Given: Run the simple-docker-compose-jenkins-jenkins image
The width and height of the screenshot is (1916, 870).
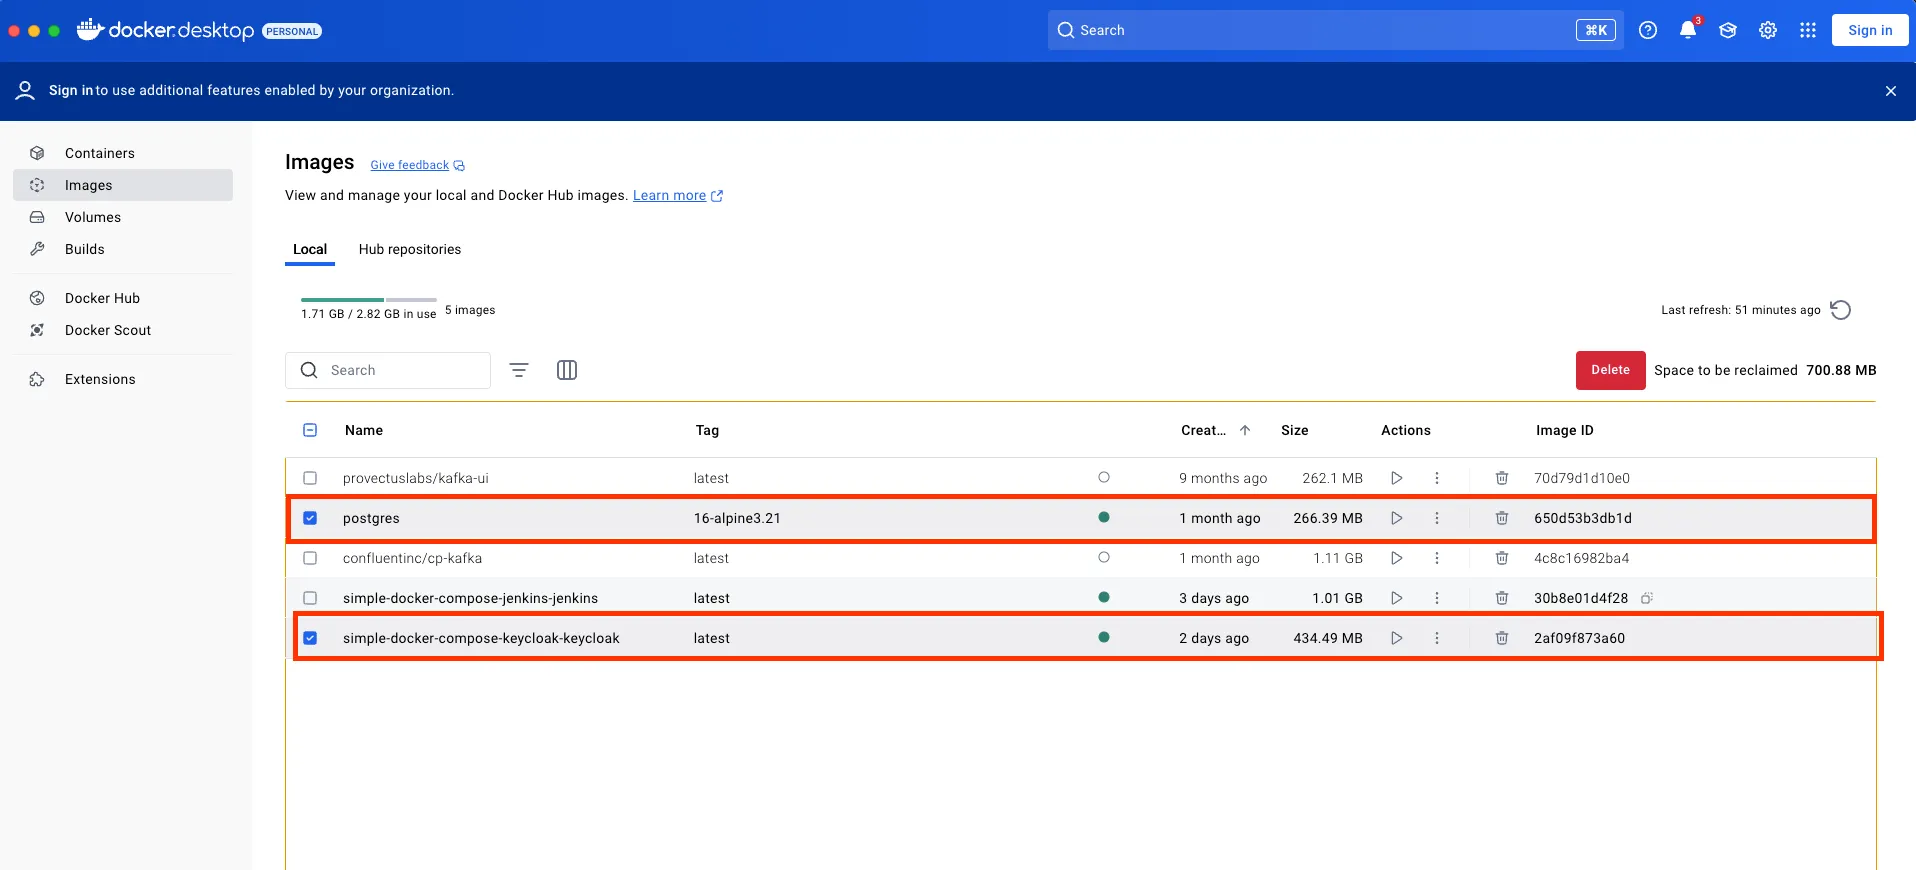Looking at the screenshot, I should point(1397,598).
